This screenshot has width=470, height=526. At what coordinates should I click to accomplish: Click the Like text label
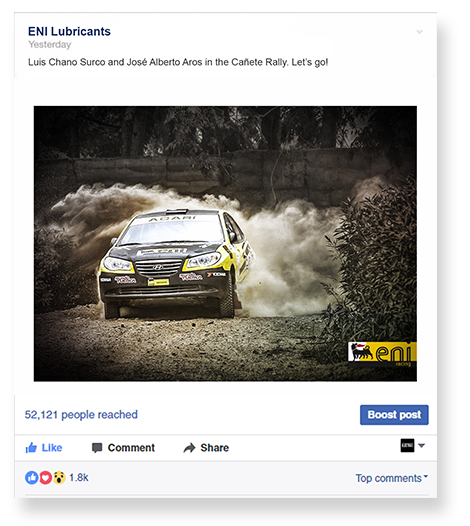coord(52,448)
